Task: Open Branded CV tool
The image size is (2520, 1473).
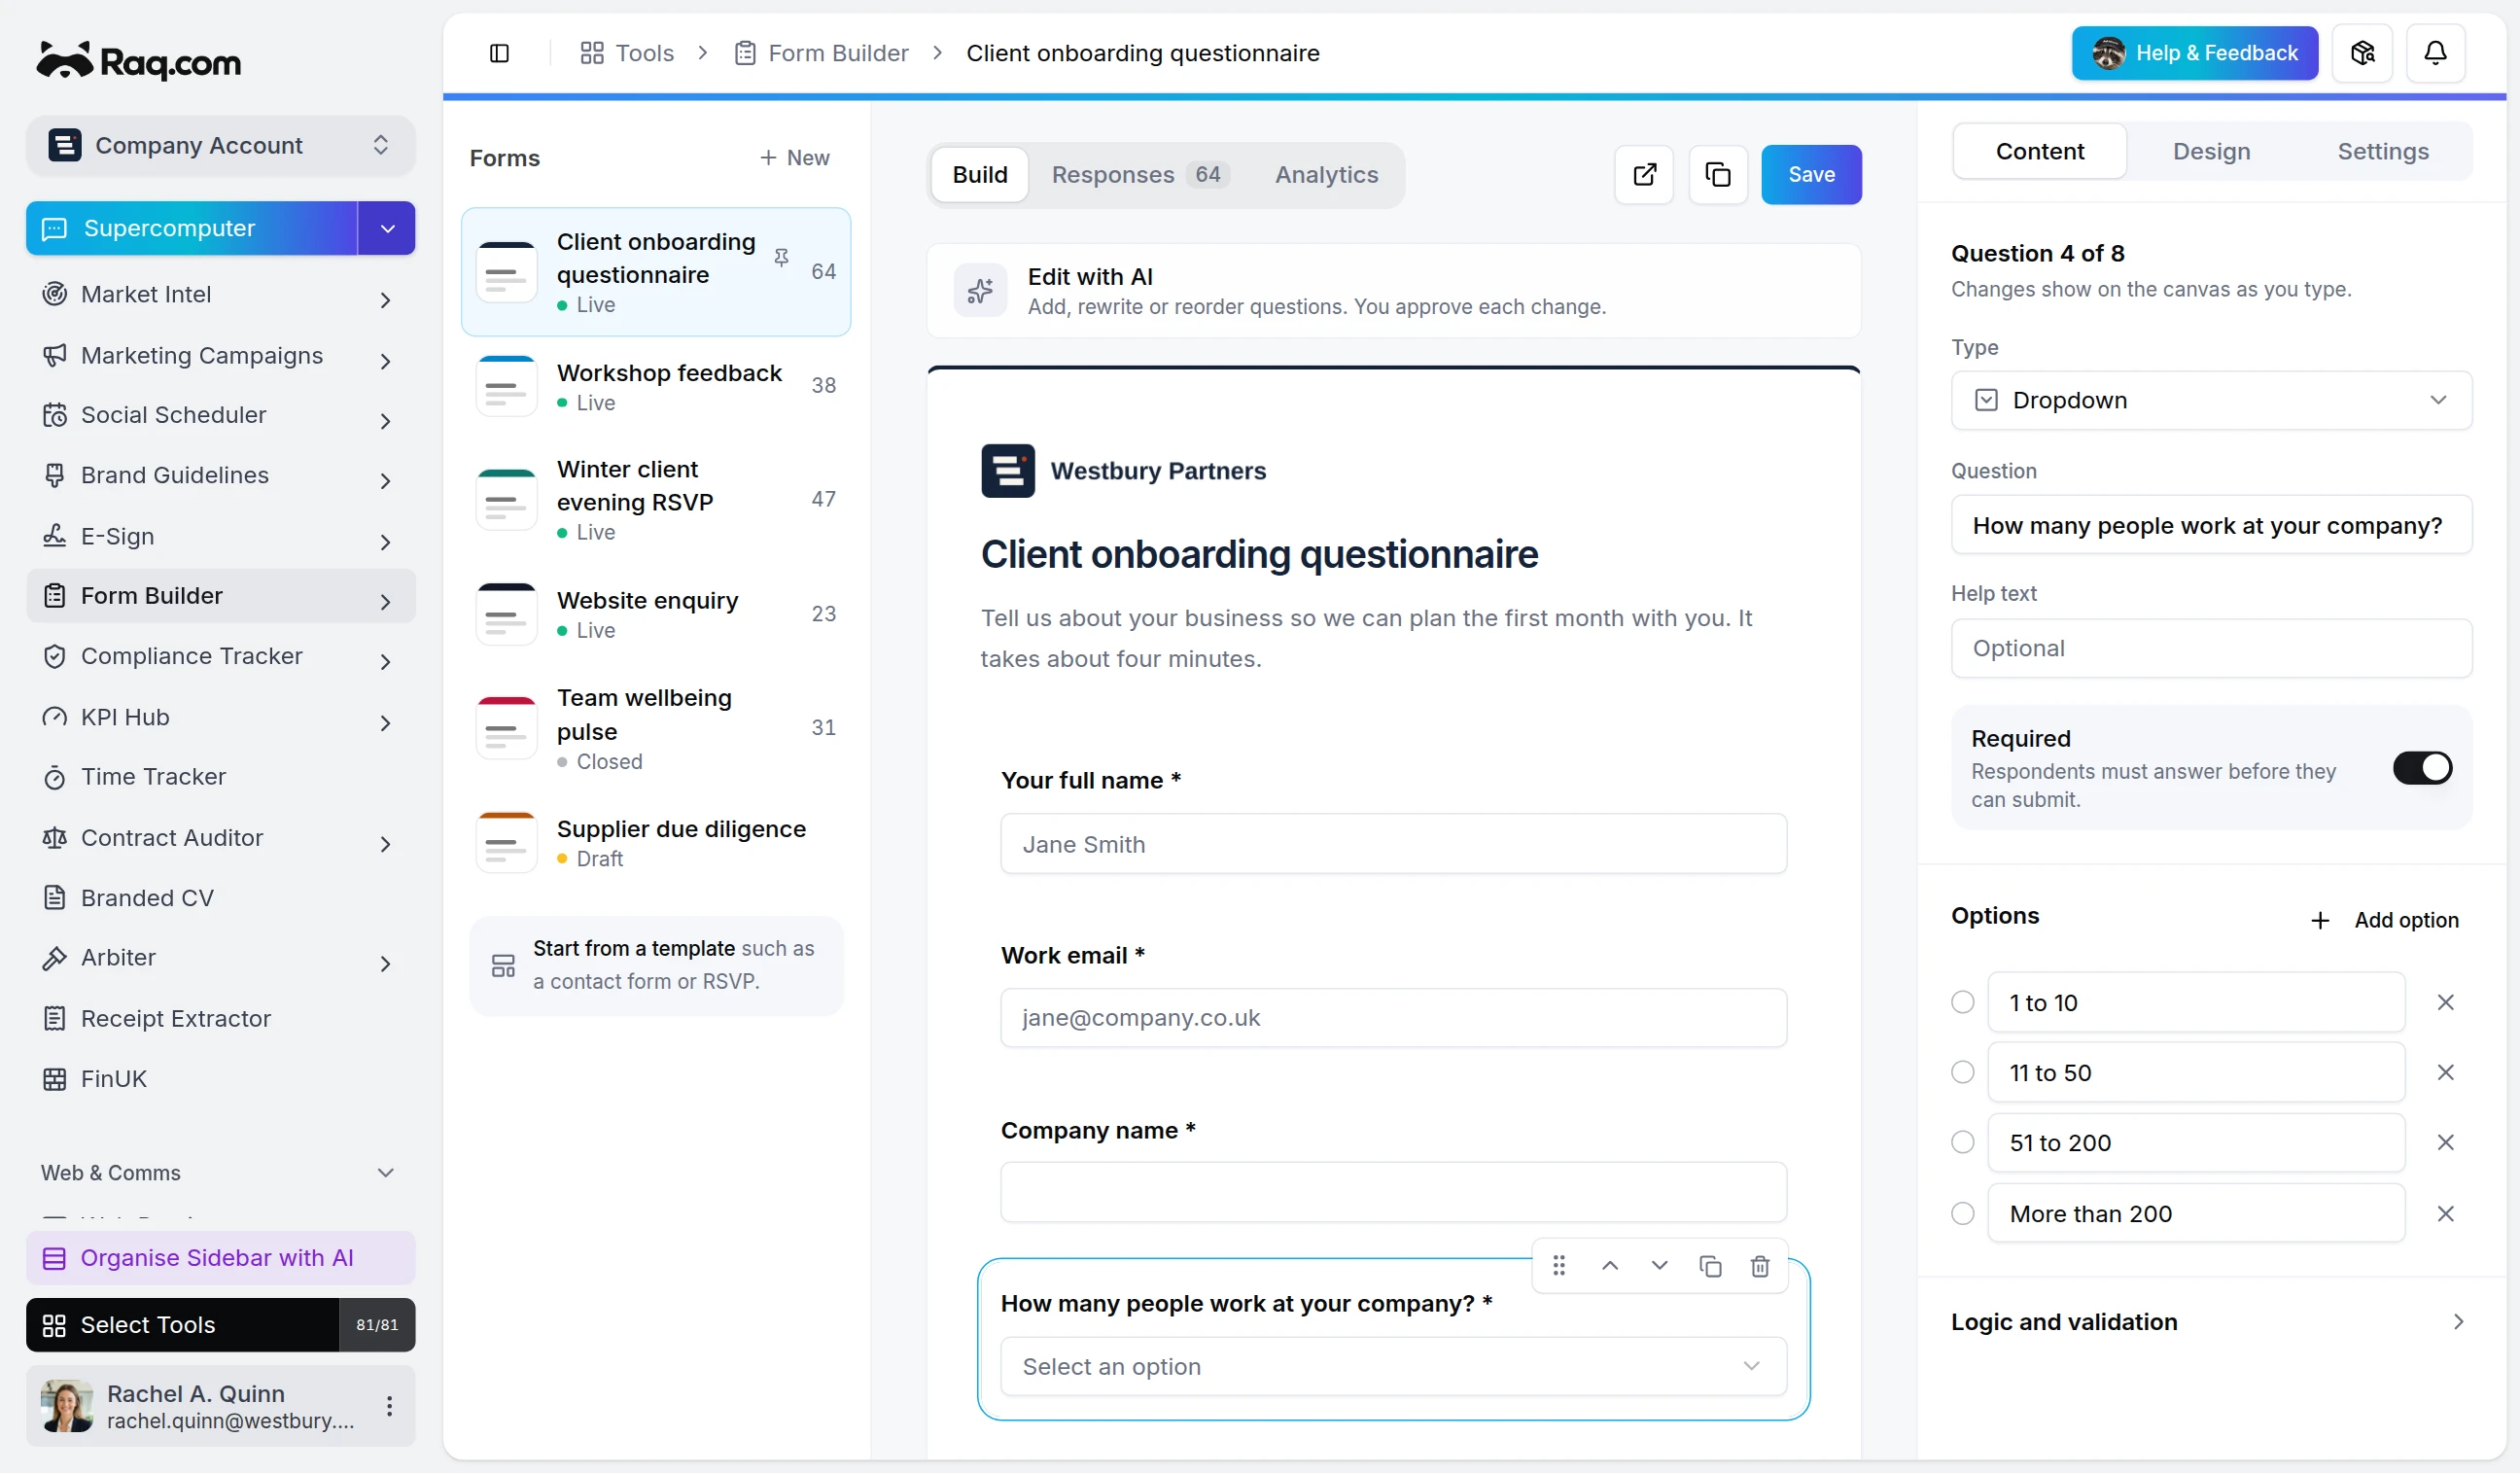Action: click(220, 898)
